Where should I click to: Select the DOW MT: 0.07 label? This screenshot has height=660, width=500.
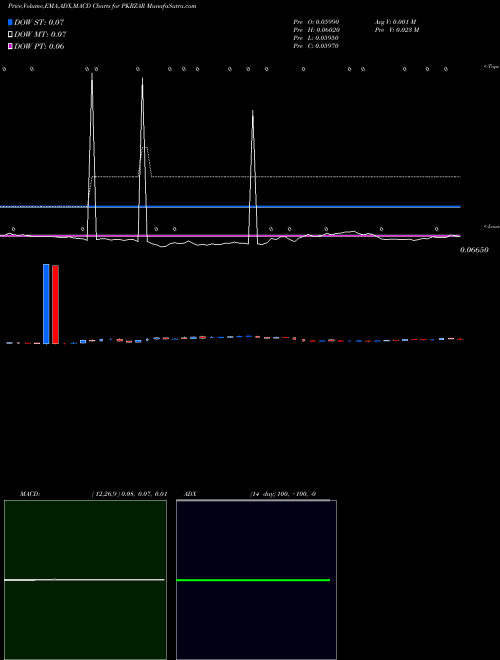pyautogui.click(x=40, y=35)
